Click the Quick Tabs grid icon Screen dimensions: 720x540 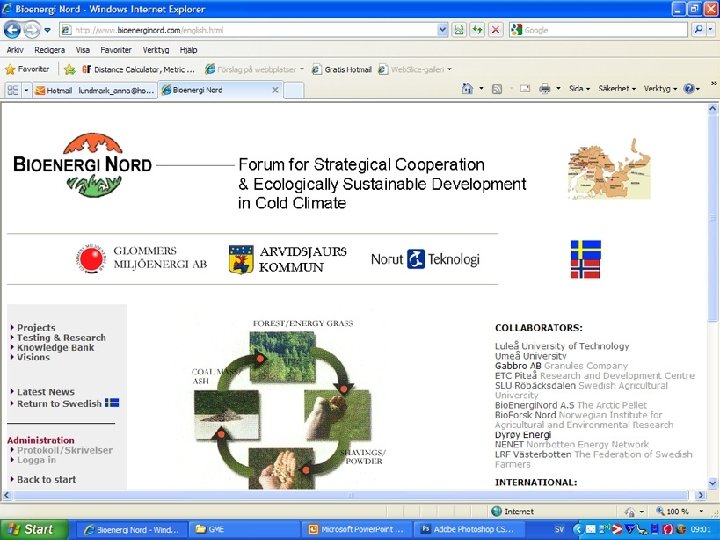[13, 90]
